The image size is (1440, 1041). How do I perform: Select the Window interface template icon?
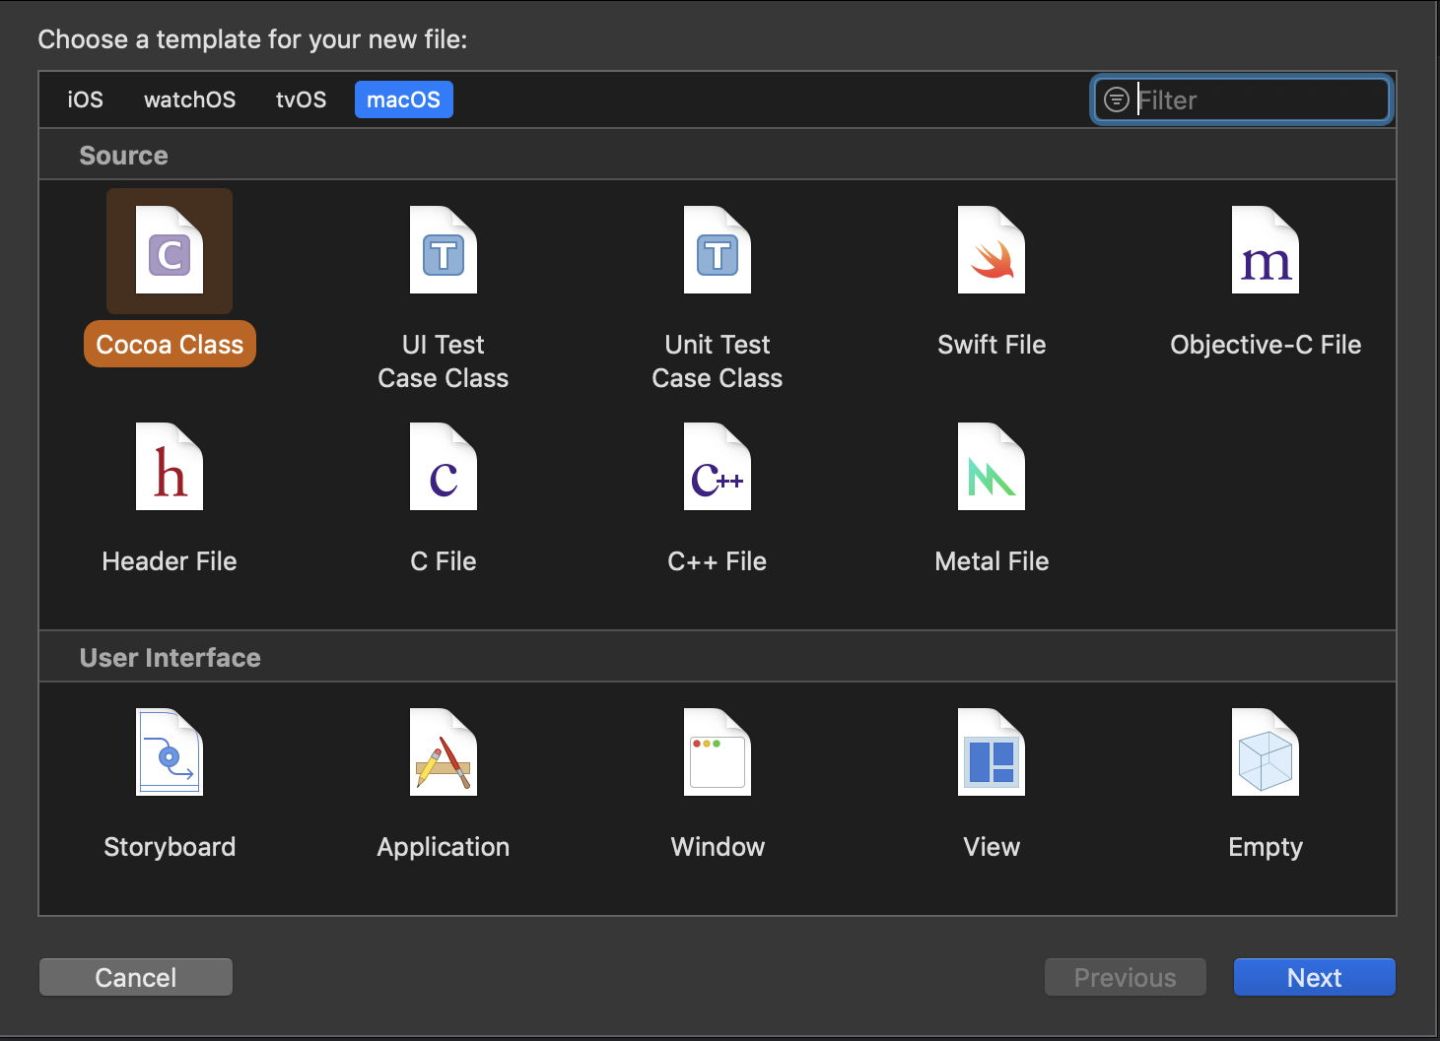pos(717,752)
